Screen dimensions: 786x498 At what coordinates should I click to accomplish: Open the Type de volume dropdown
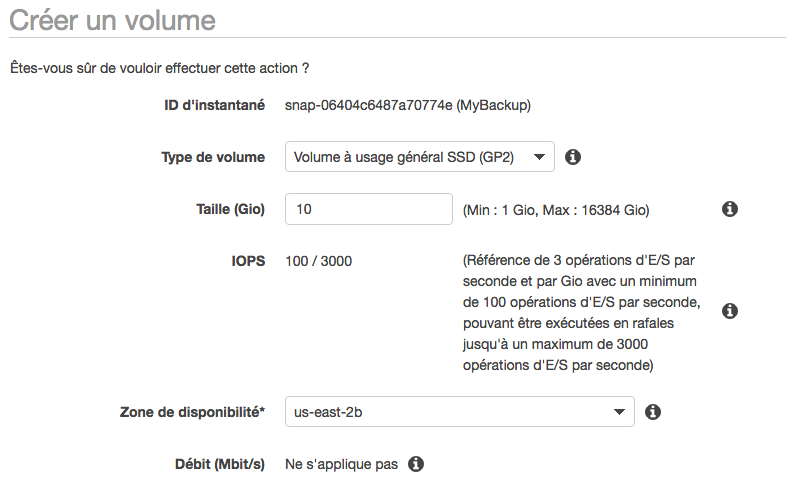coord(419,157)
